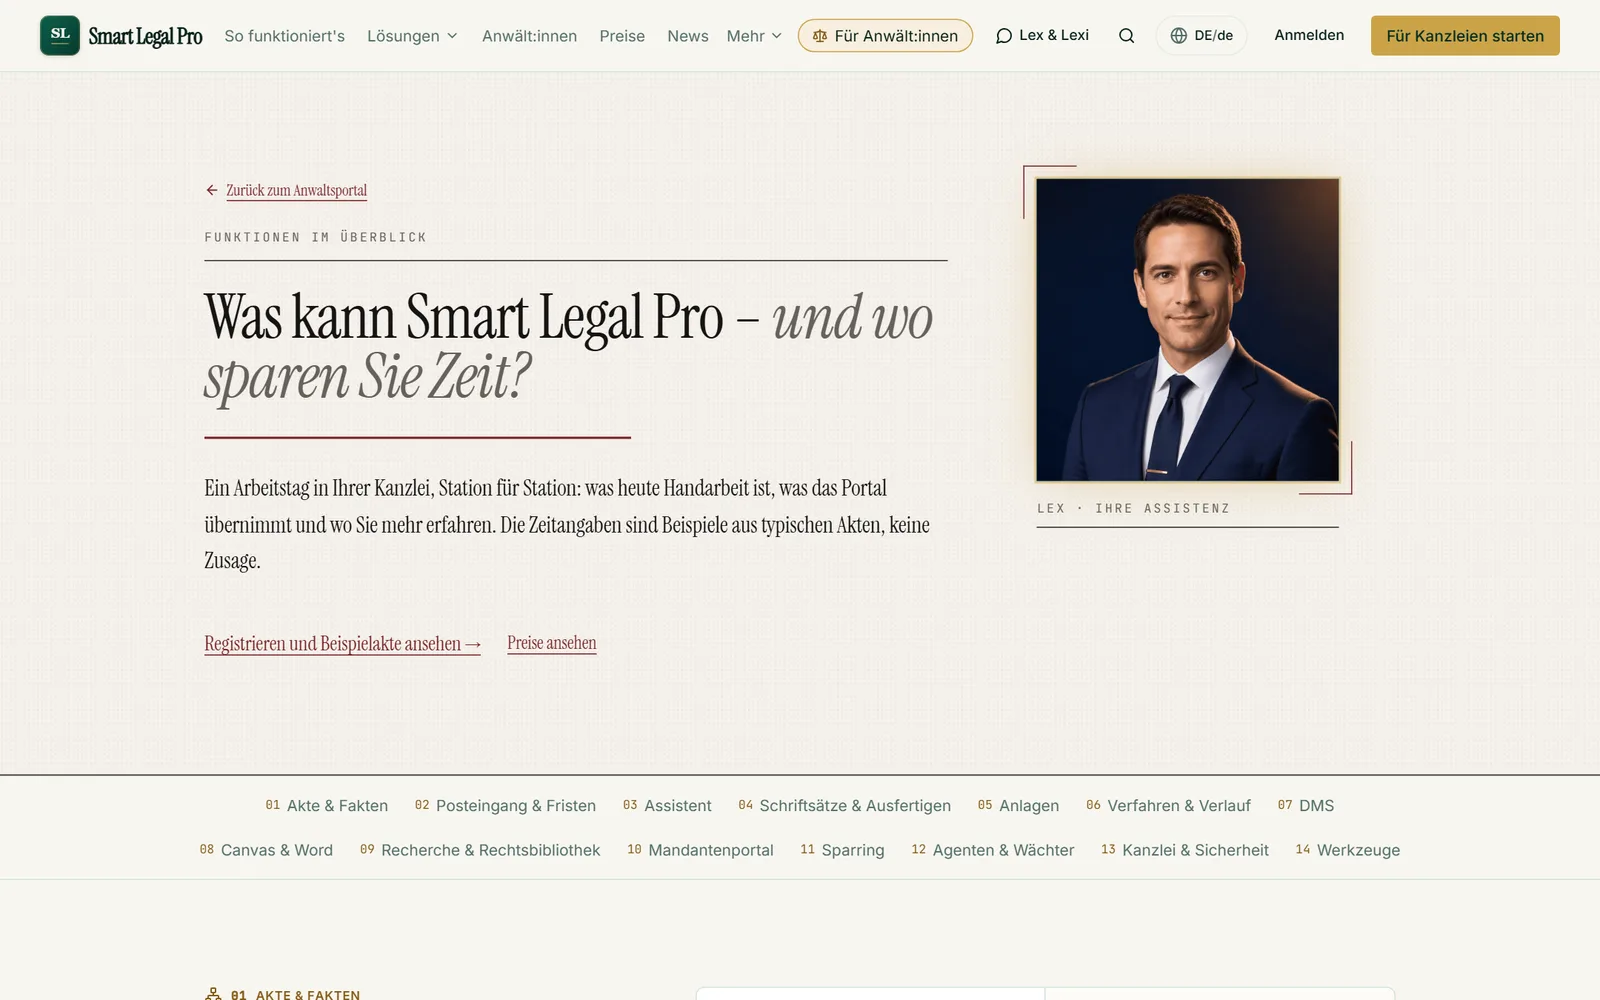1600x1000 pixels.
Task: Click the Smart Legal Pro wordmark
Action: coord(145,36)
